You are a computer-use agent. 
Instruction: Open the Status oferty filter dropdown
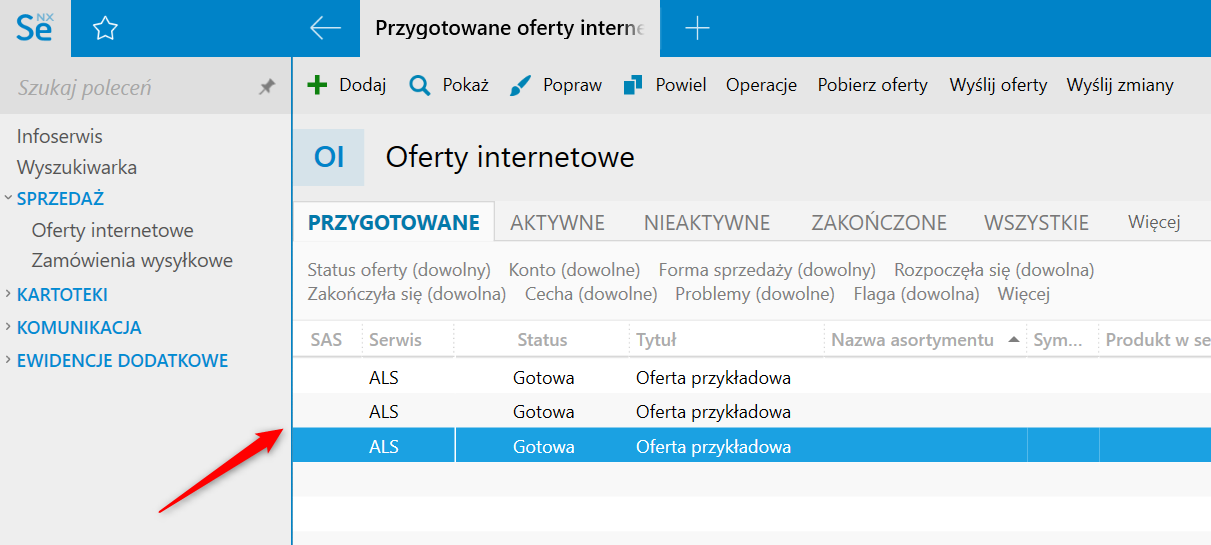click(399, 270)
